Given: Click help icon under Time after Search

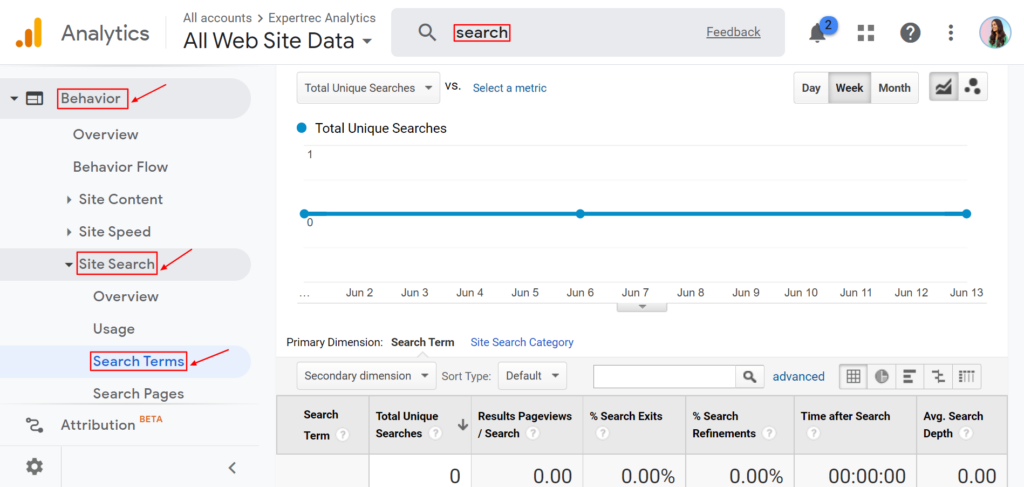Looking at the screenshot, I should [x=813, y=433].
